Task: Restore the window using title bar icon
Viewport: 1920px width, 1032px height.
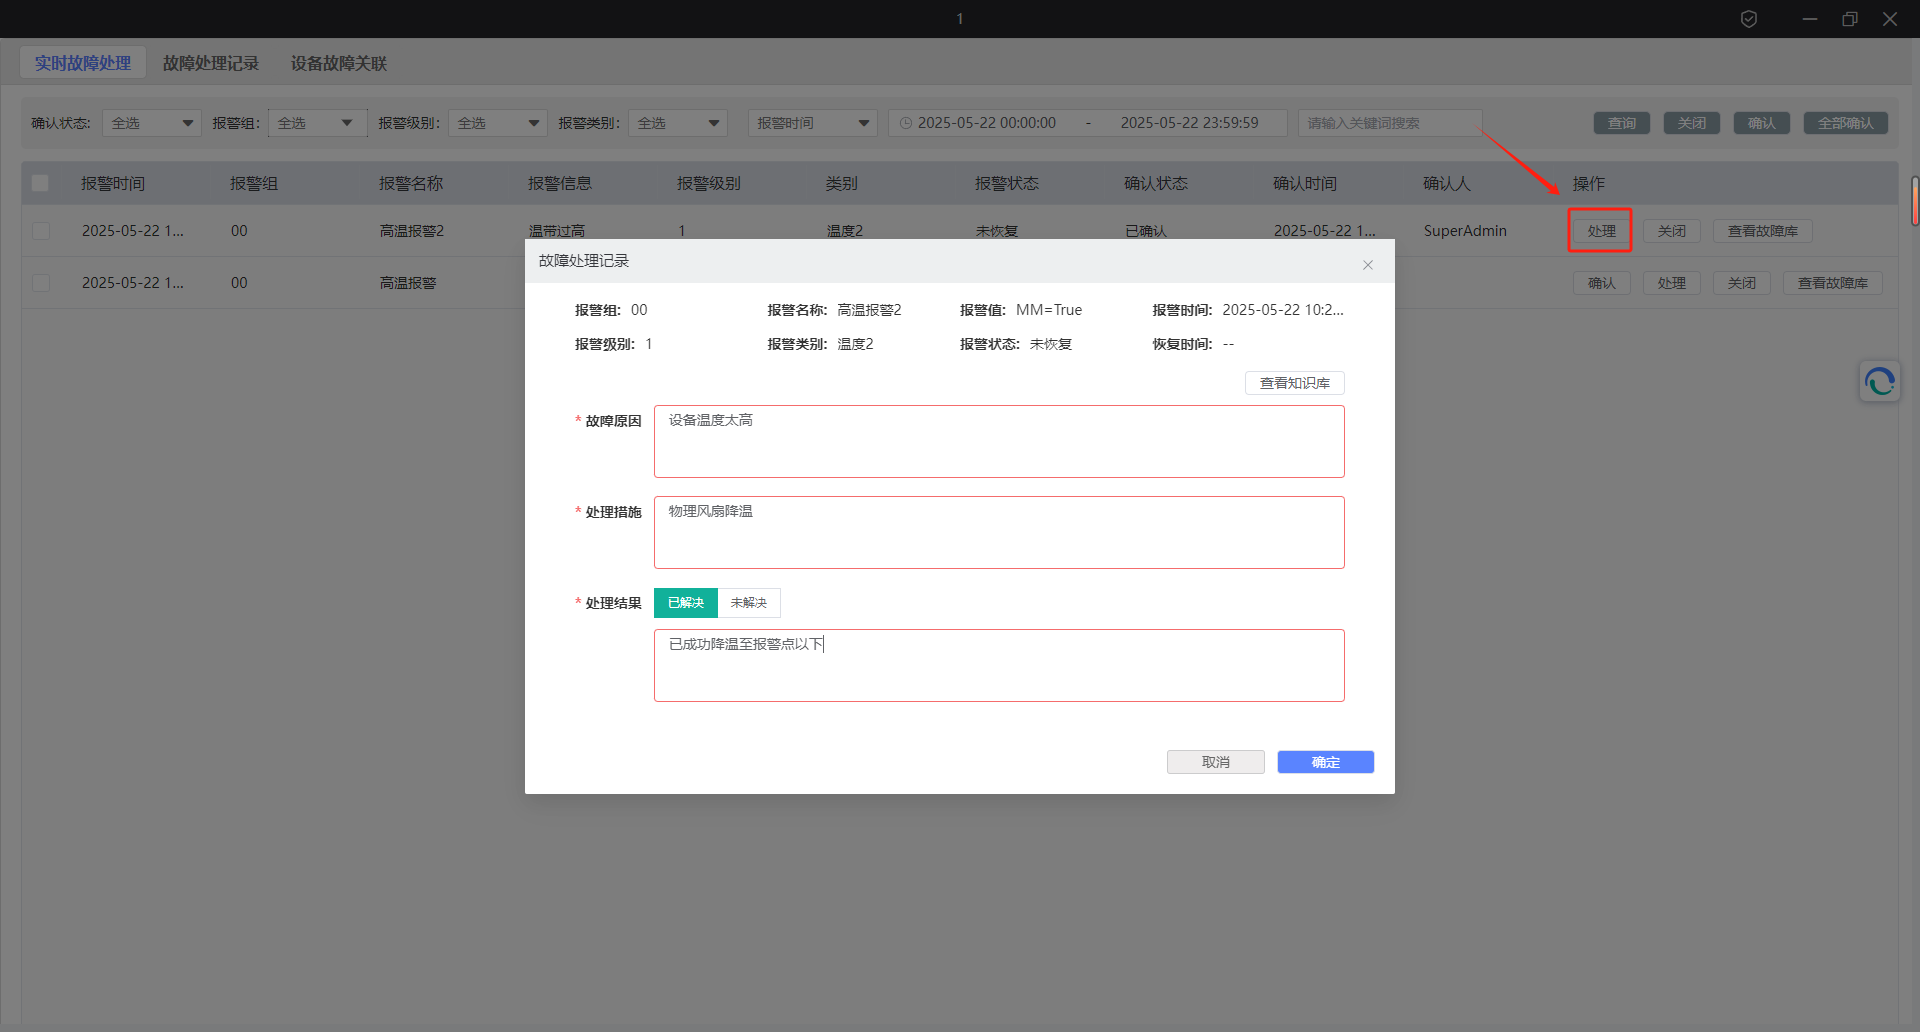Action: (x=1849, y=19)
